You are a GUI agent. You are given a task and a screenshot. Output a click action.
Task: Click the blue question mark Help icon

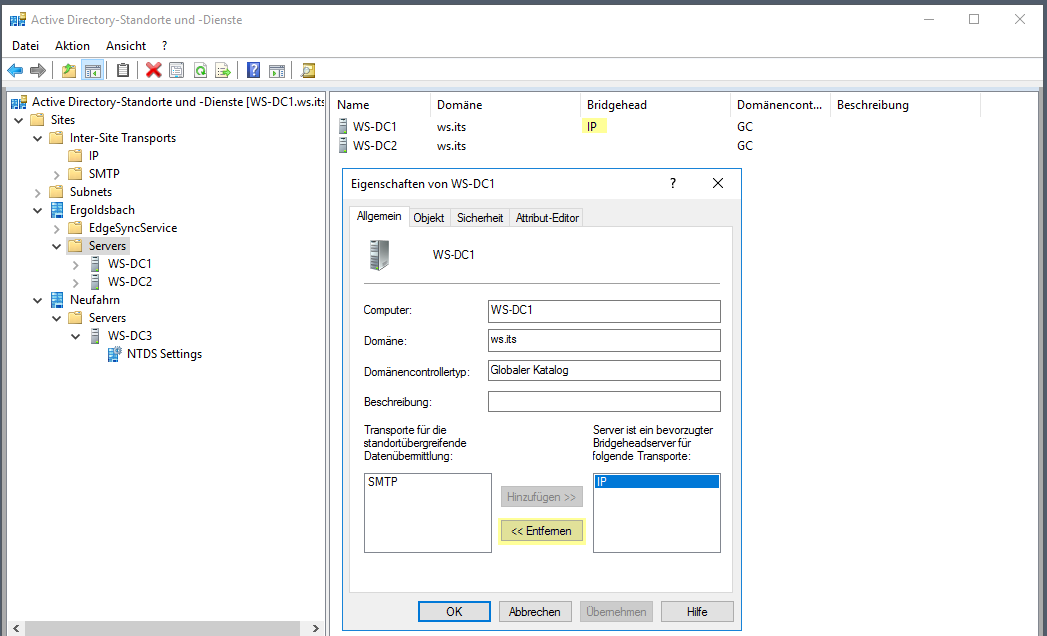pos(253,70)
